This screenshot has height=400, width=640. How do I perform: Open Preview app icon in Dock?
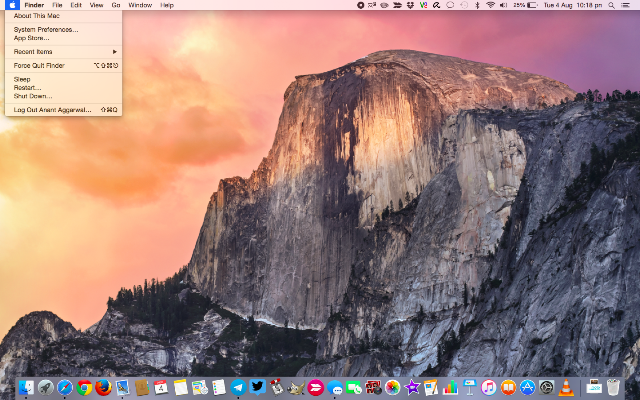[122, 387]
